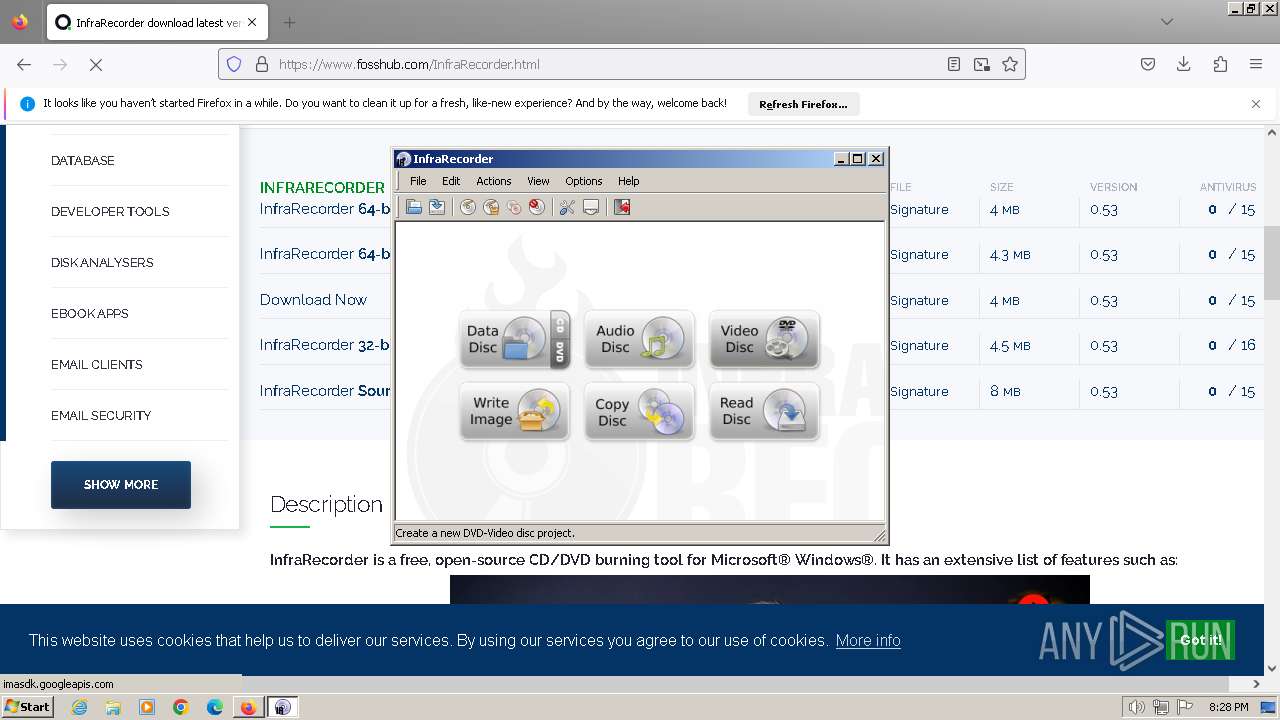1280x720 pixels.
Task: Open the Edit menu in InfraRecorder
Action: [451, 181]
